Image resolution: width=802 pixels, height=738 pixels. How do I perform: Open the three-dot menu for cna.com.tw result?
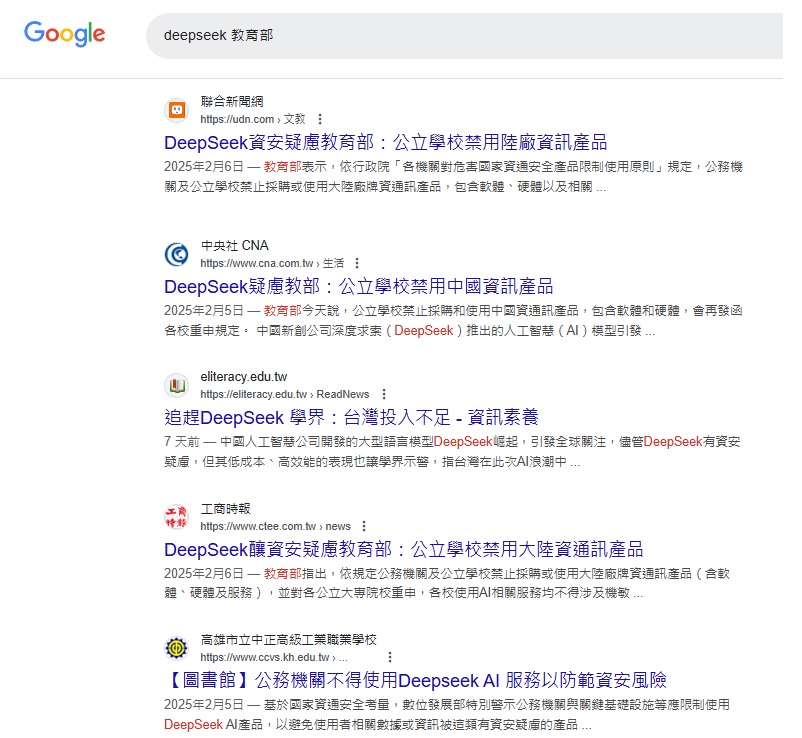(357, 263)
